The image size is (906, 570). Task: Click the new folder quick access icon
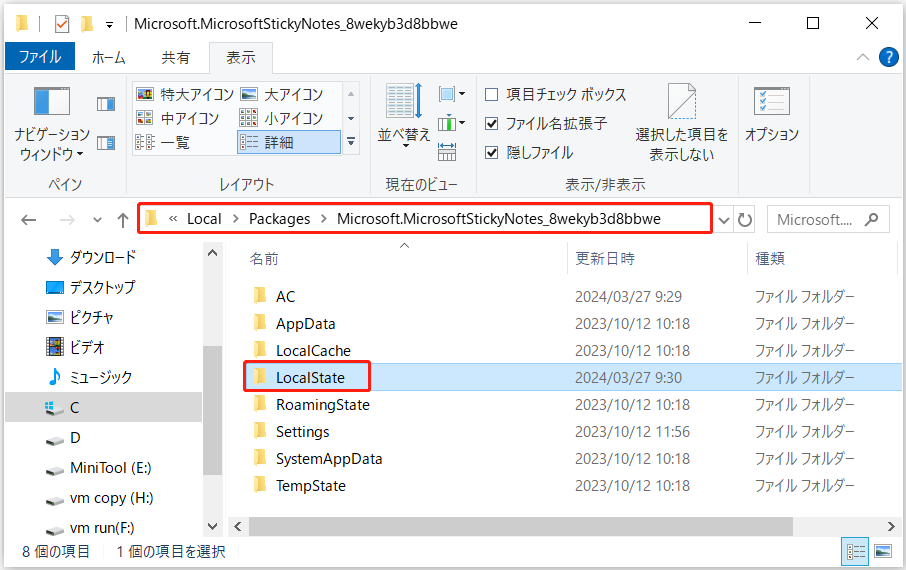coord(87,24)
